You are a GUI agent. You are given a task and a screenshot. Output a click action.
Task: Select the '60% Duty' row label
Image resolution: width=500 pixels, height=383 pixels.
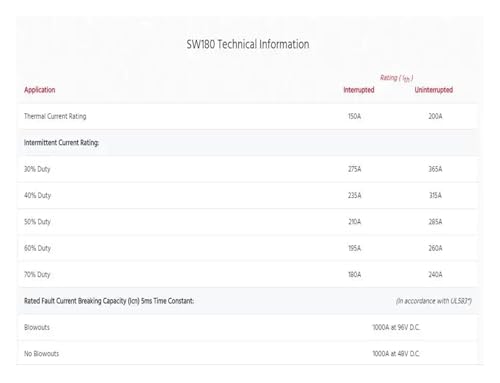[37, 248]
